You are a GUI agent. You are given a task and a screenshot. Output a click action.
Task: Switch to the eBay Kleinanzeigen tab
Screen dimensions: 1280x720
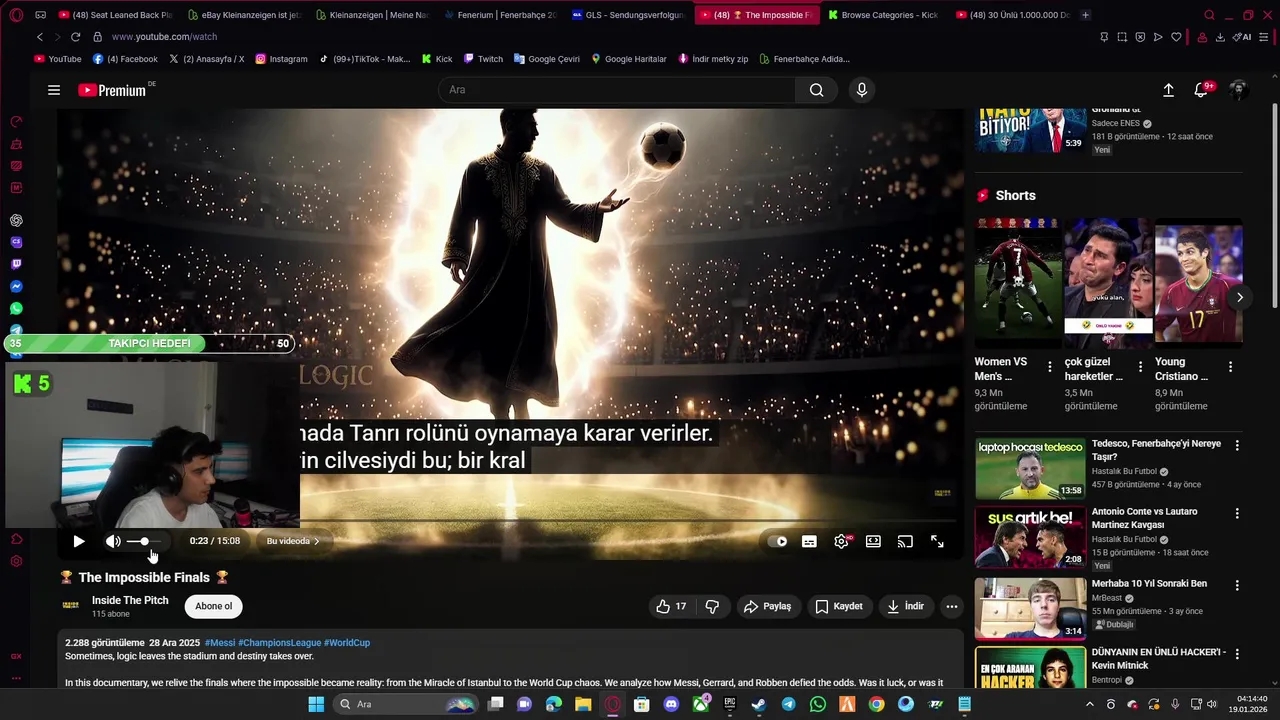(243, 15)
